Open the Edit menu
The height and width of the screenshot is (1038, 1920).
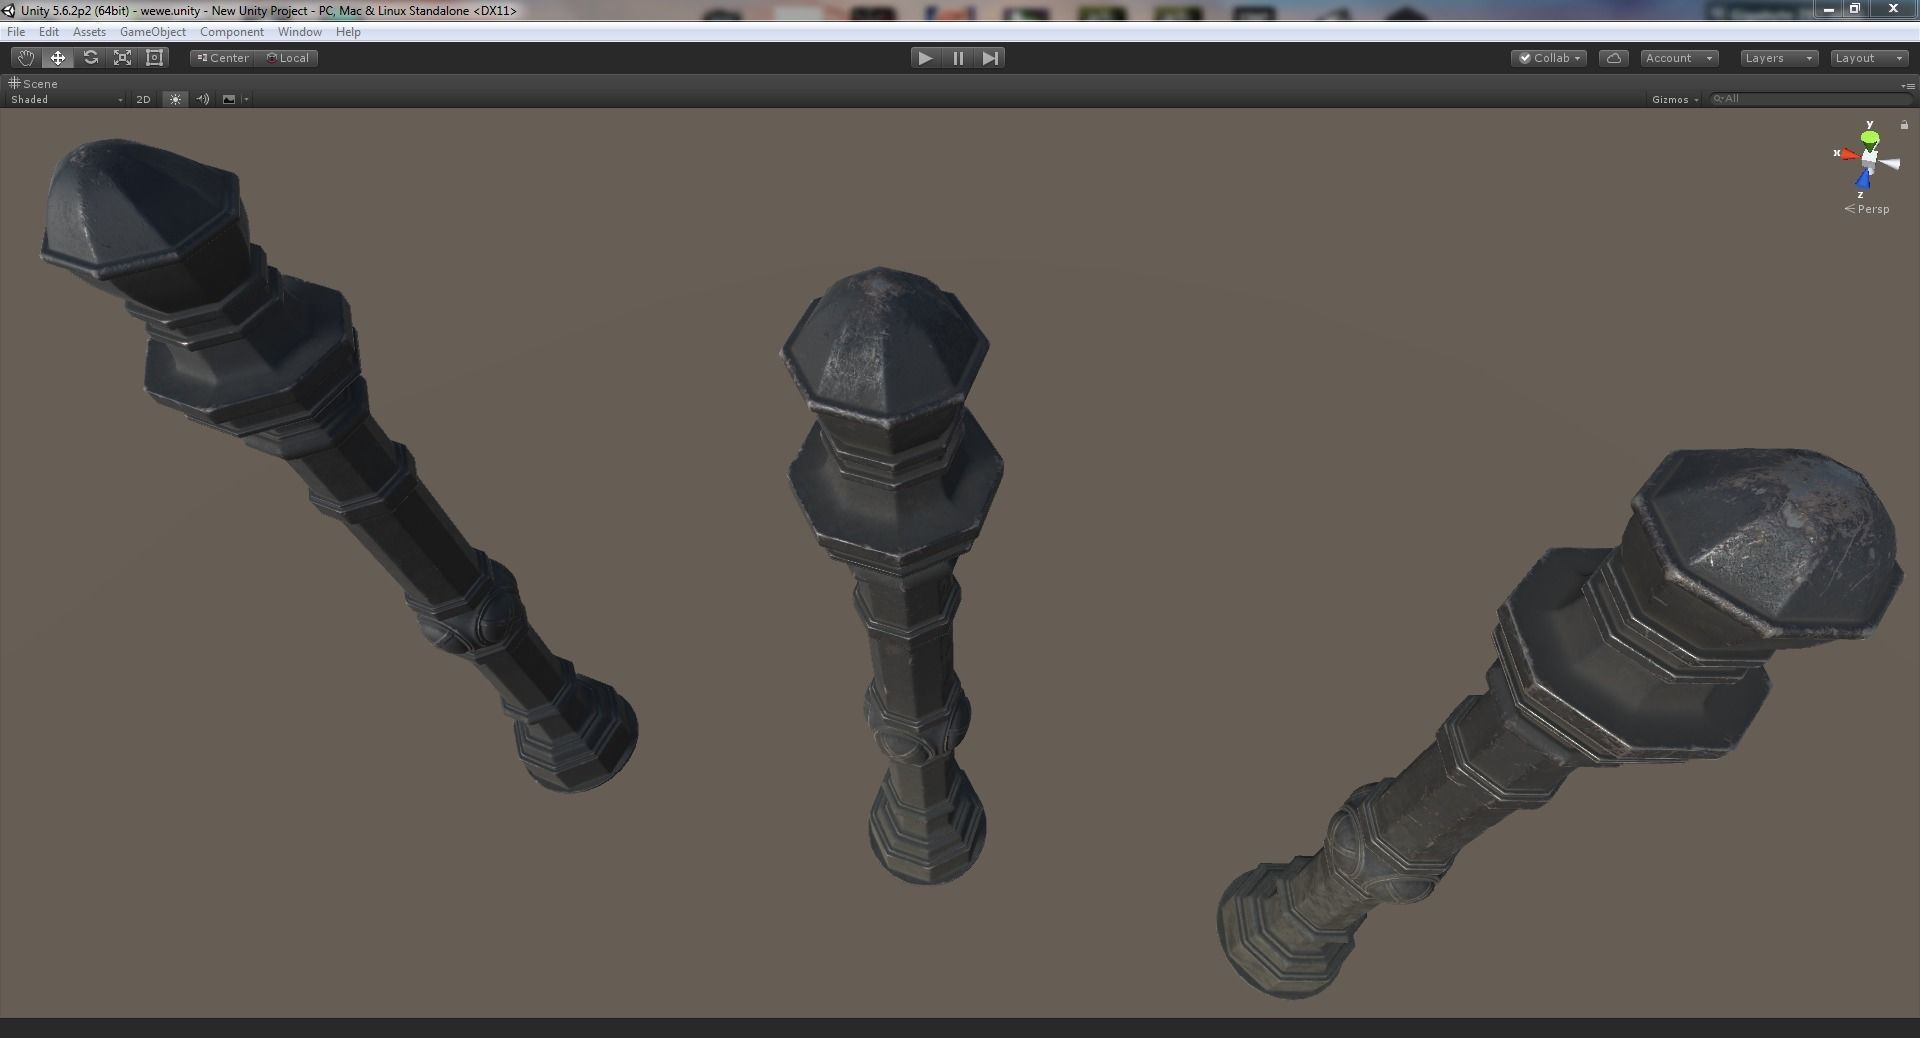point(49,32)
